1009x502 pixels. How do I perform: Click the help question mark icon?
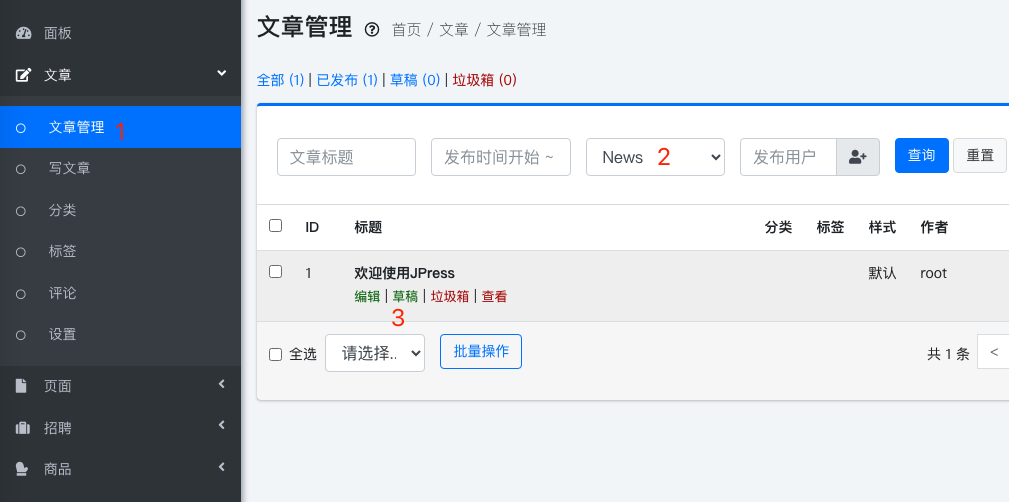372,30
